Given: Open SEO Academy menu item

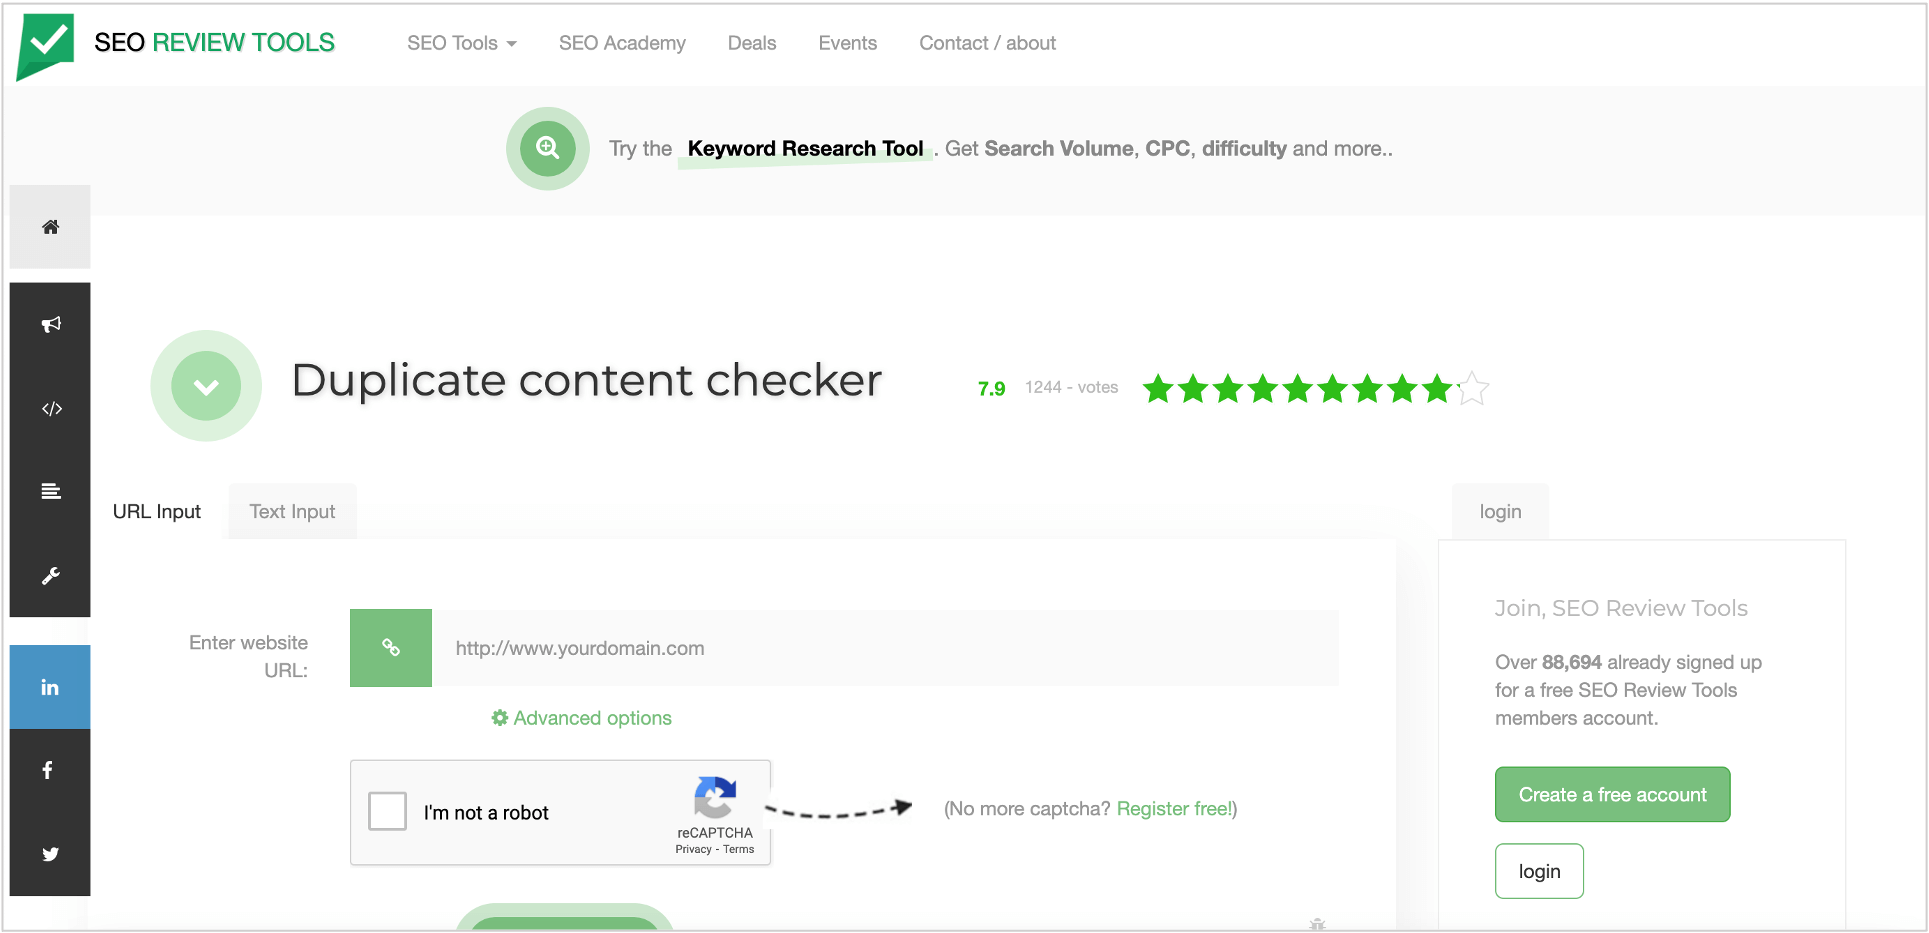Looking at the screenshot, I should [x=622, y=43].
